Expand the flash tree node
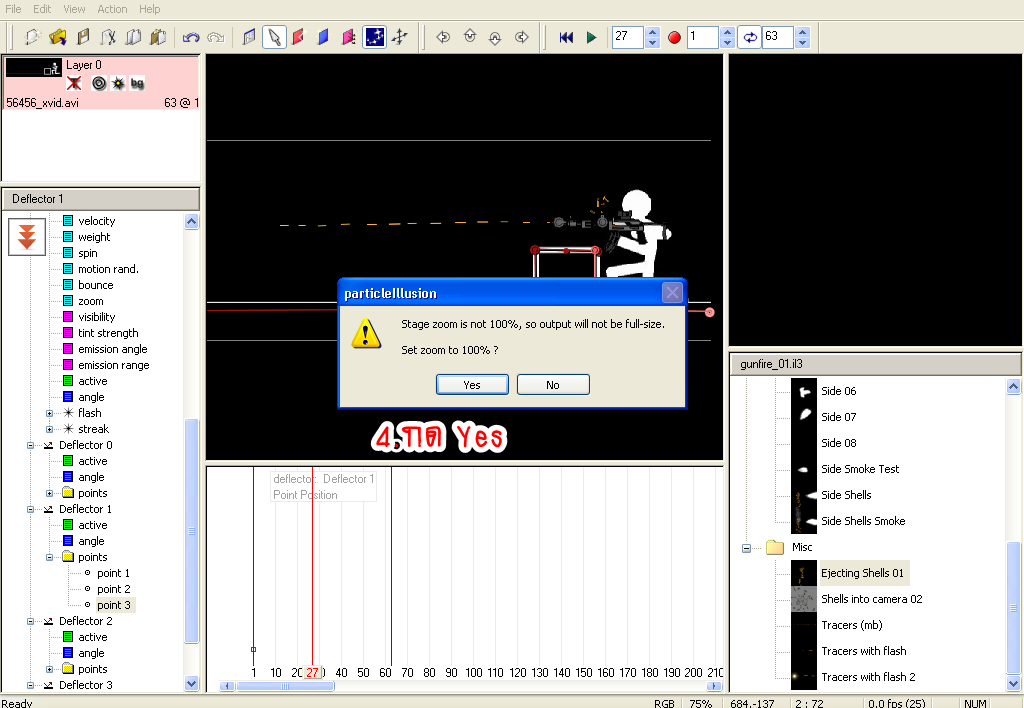The image size is (1024, 708). tap(49, 413)
